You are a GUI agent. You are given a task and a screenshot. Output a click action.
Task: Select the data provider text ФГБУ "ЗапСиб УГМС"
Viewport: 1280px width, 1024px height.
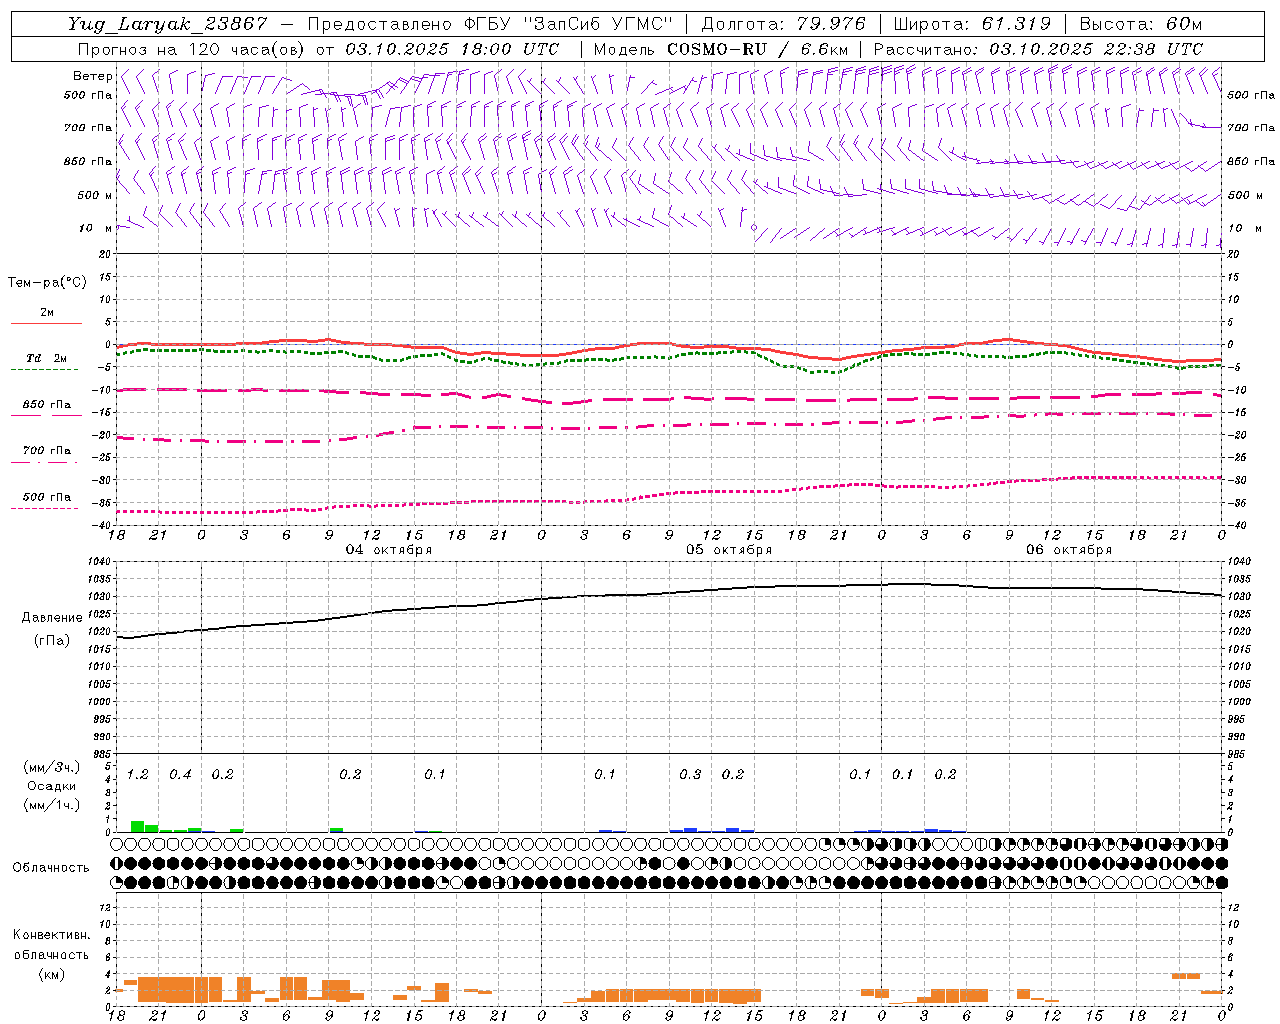pos(566,24)
